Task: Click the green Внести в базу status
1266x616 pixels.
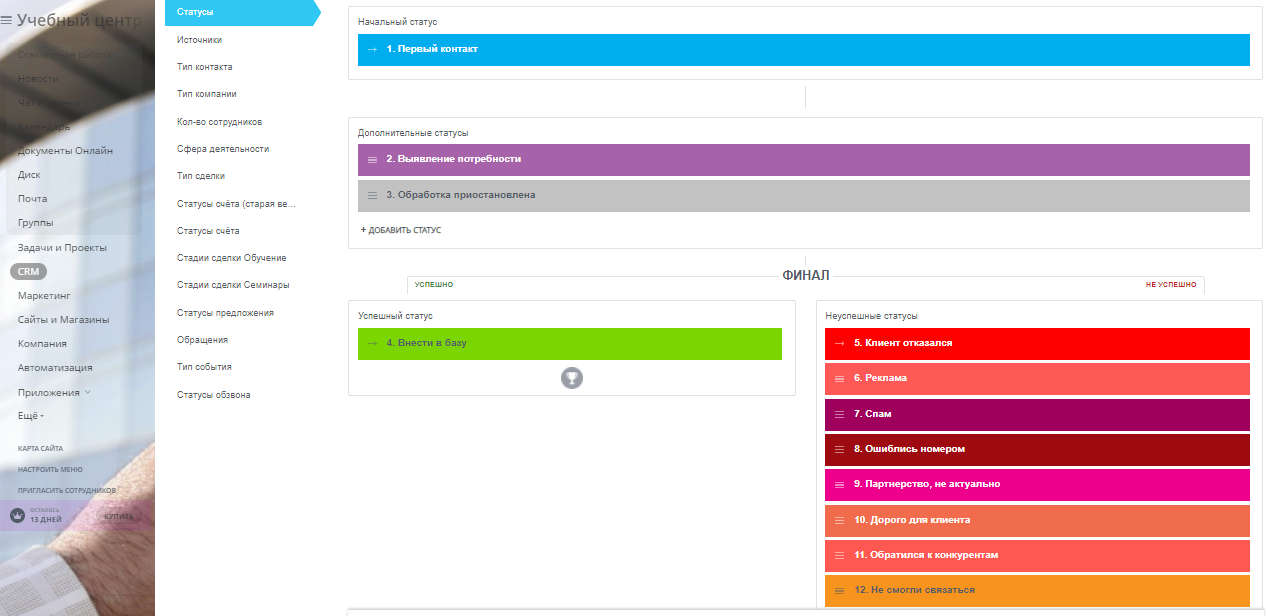Action: tap(569, 343)
